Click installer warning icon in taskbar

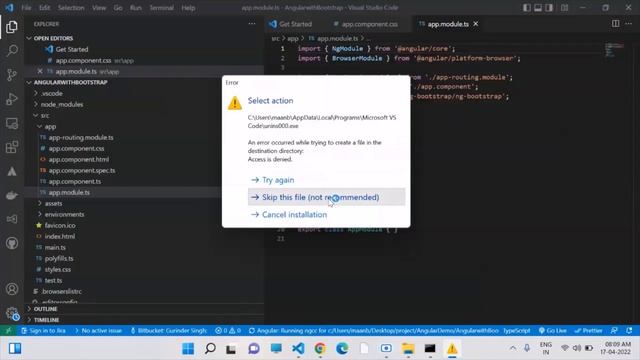tap(452, 348)
